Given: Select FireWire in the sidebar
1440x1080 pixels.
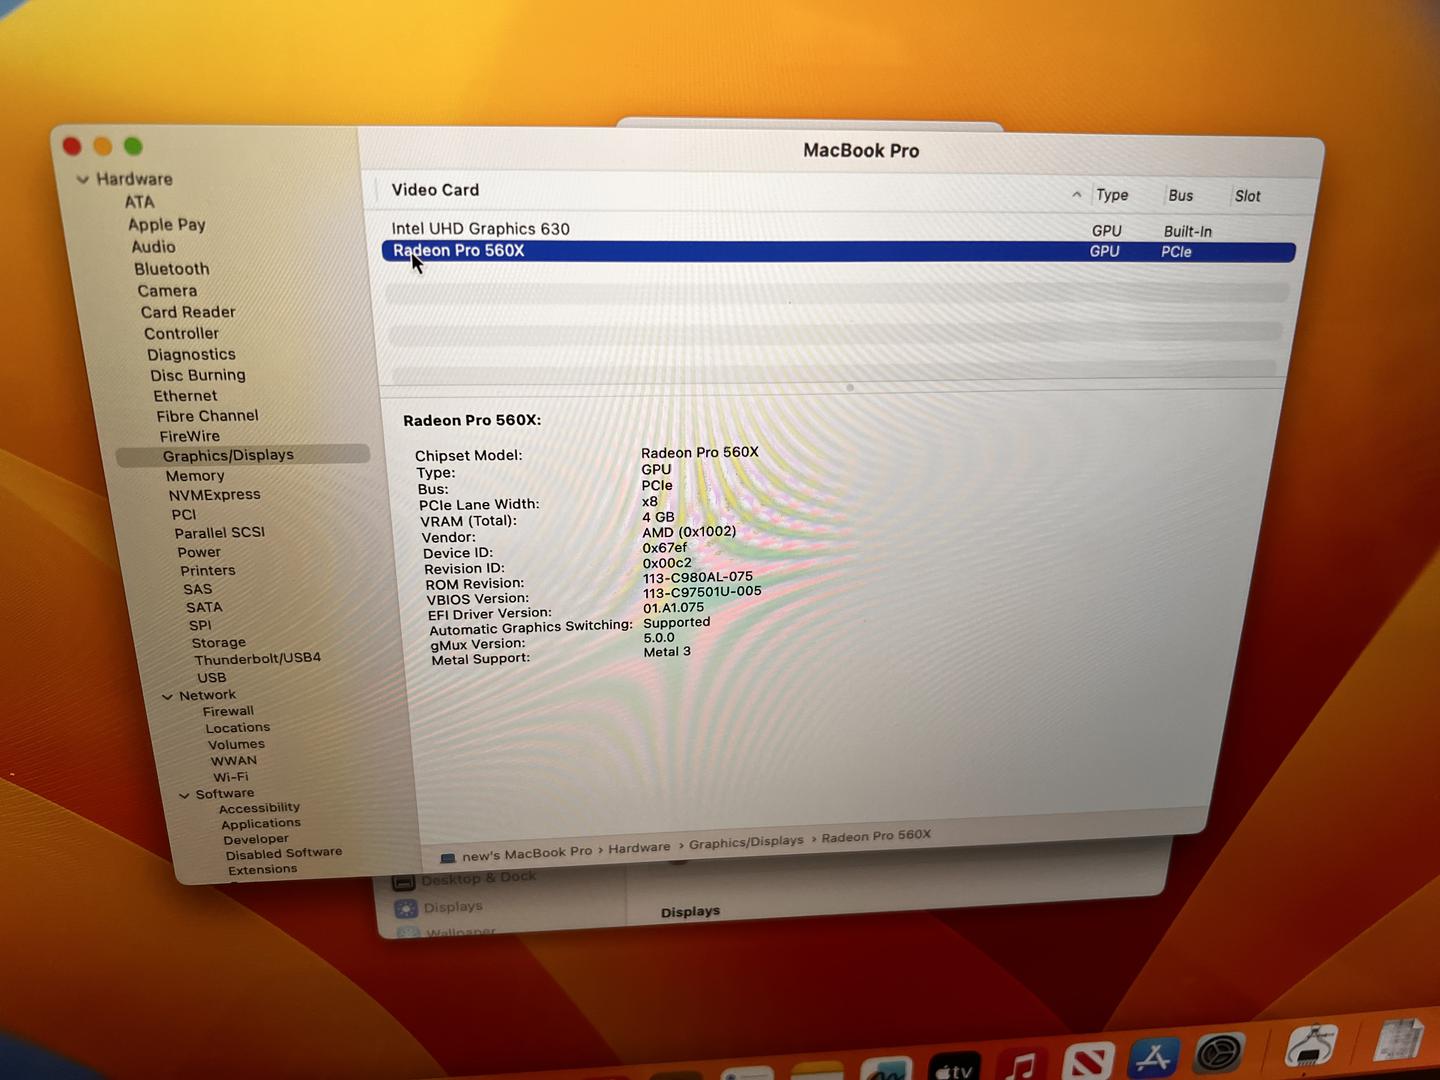Looking at the screenshot, I should [x=189, y=436].
